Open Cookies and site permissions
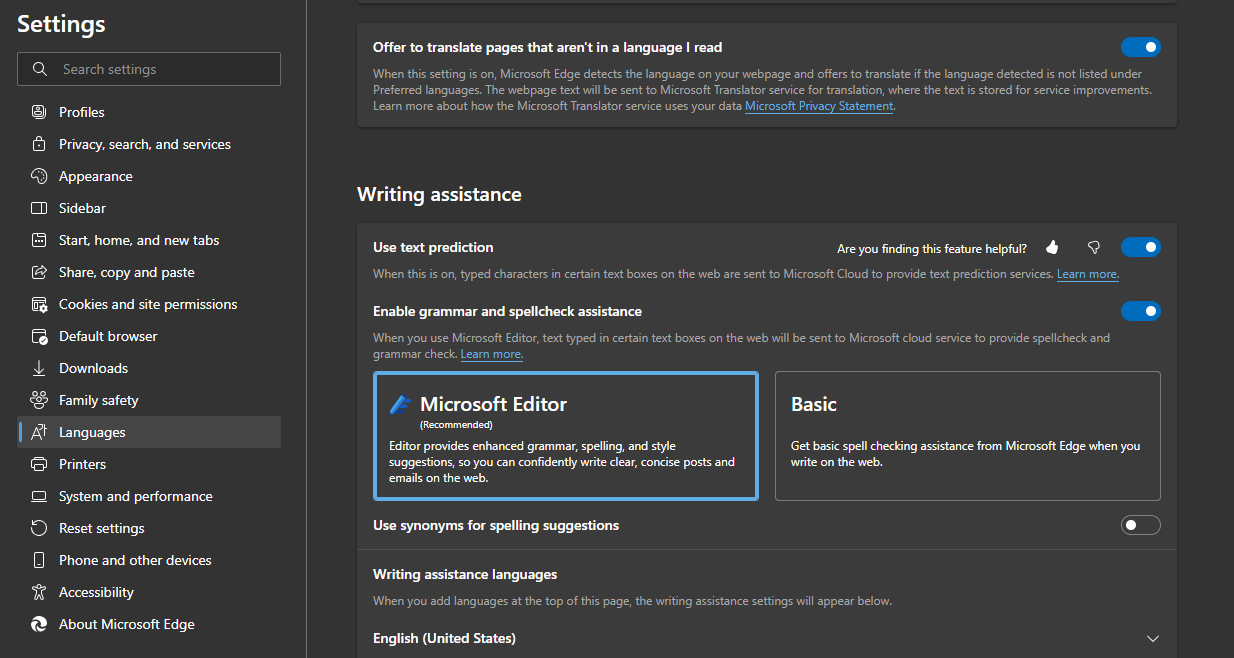The image size is (1234, 658). 148,304
